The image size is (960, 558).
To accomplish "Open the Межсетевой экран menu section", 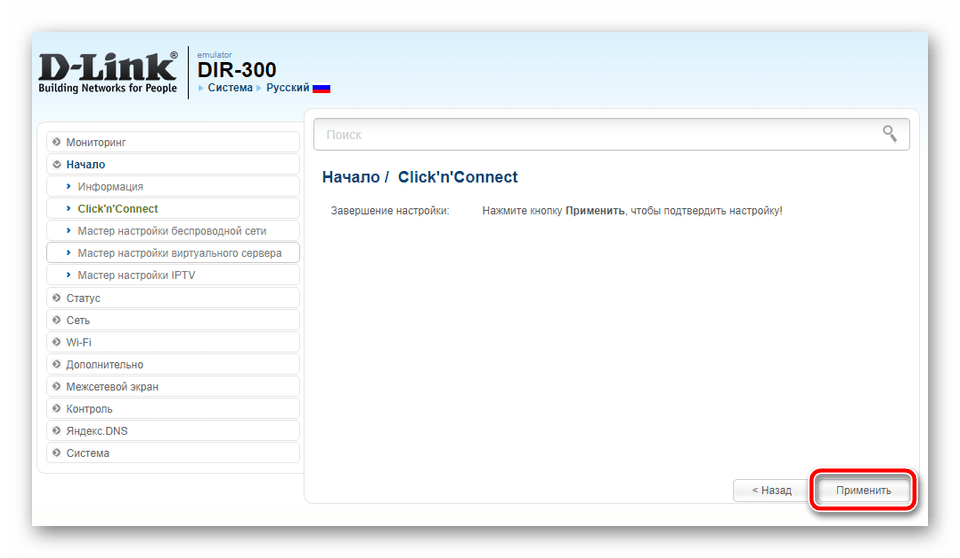I will (x=173, y=386).
